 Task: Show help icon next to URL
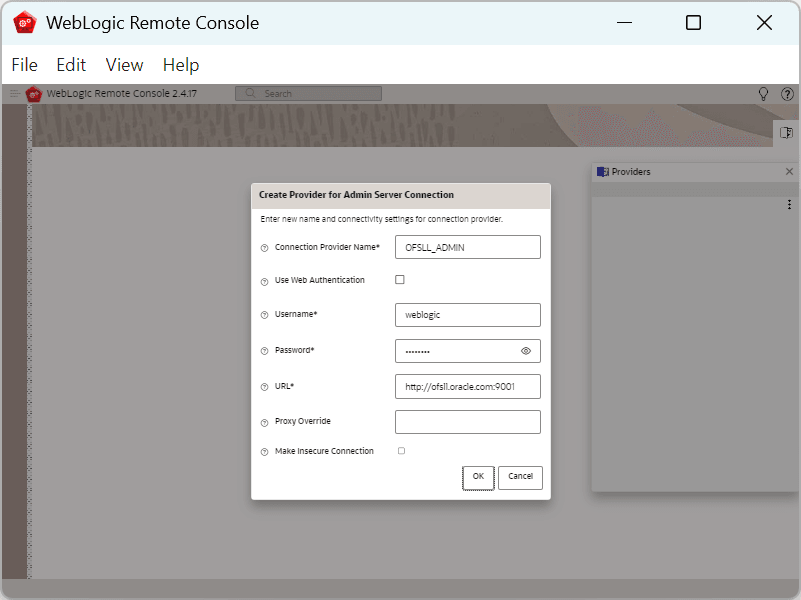(265, 387)
